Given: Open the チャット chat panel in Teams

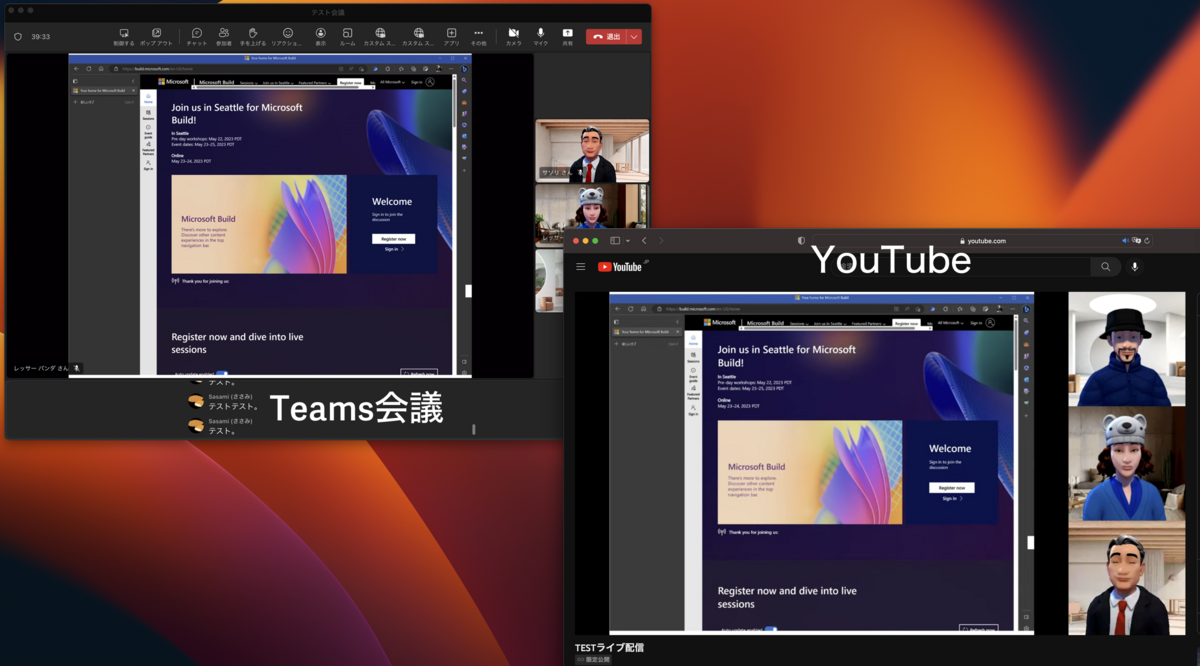Looking at the screenshot, I should tap(197, 37).
